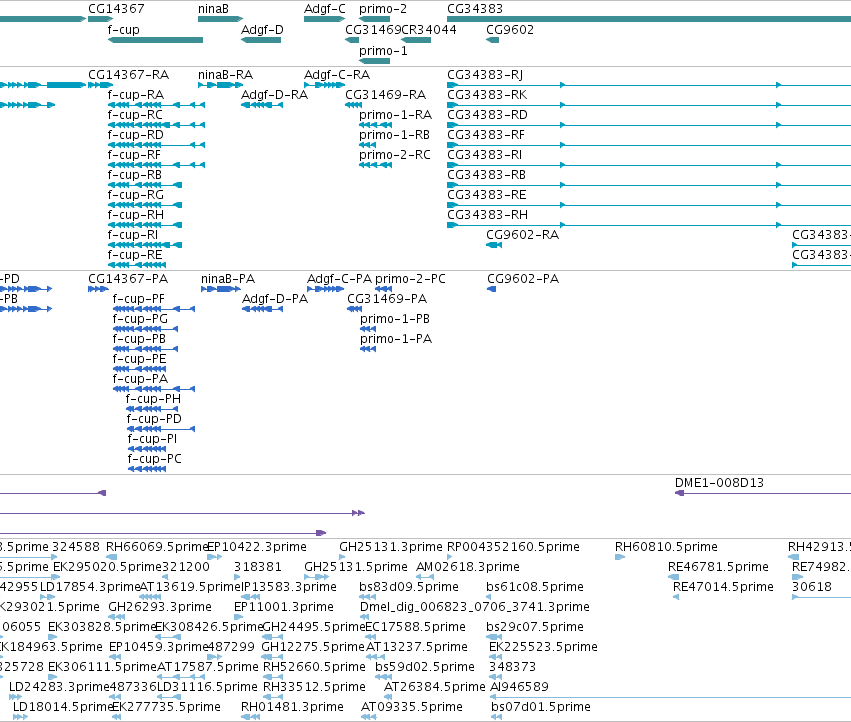Open CDS Adgf-C-PA

click(339, 280)
